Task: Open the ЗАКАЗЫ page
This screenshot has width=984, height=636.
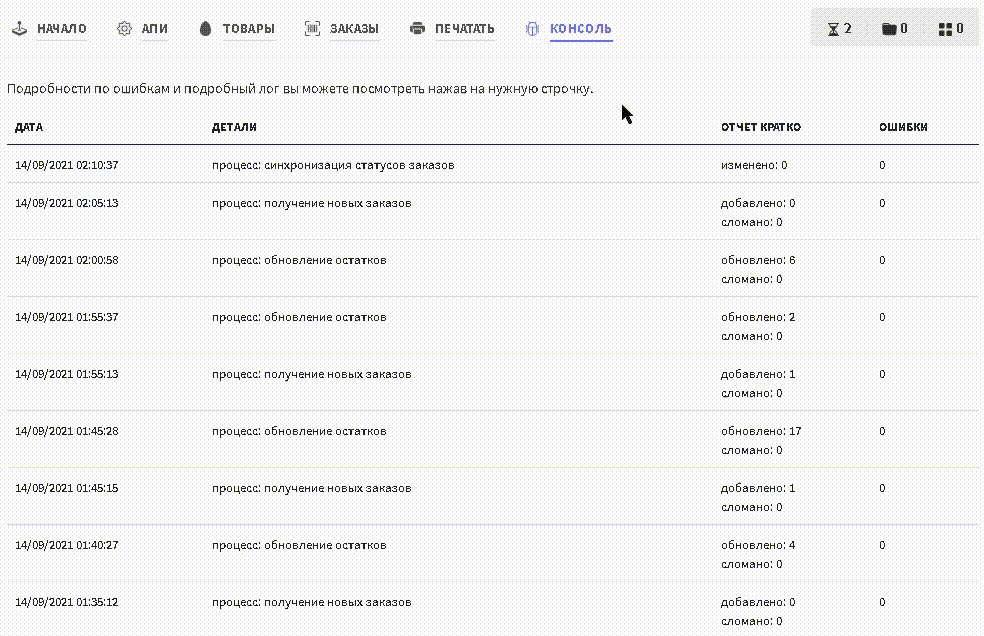Action: click(354, 29)
